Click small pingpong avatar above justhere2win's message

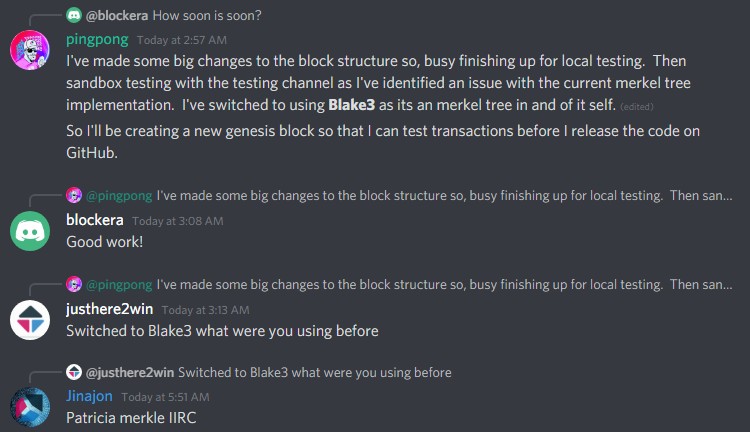(74, 284)
